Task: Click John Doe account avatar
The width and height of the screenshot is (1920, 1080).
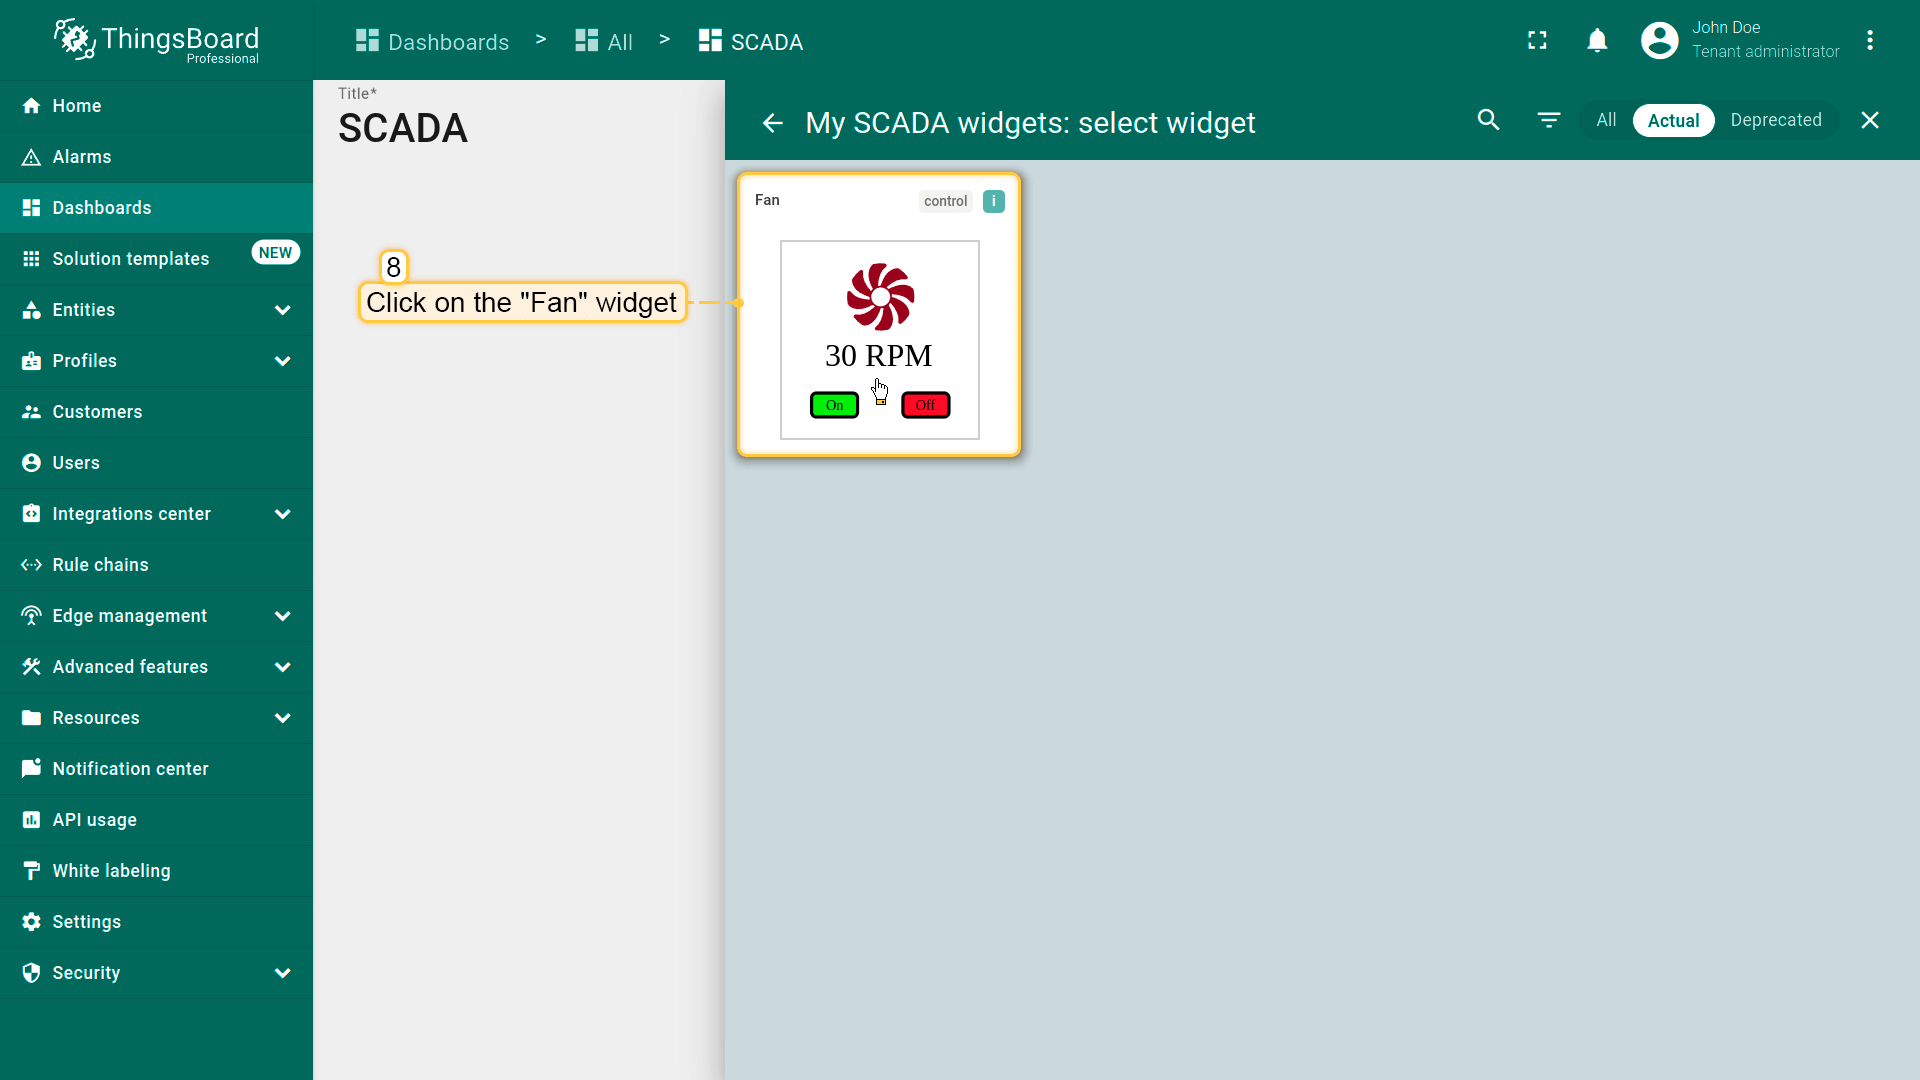Action: 1659,41
